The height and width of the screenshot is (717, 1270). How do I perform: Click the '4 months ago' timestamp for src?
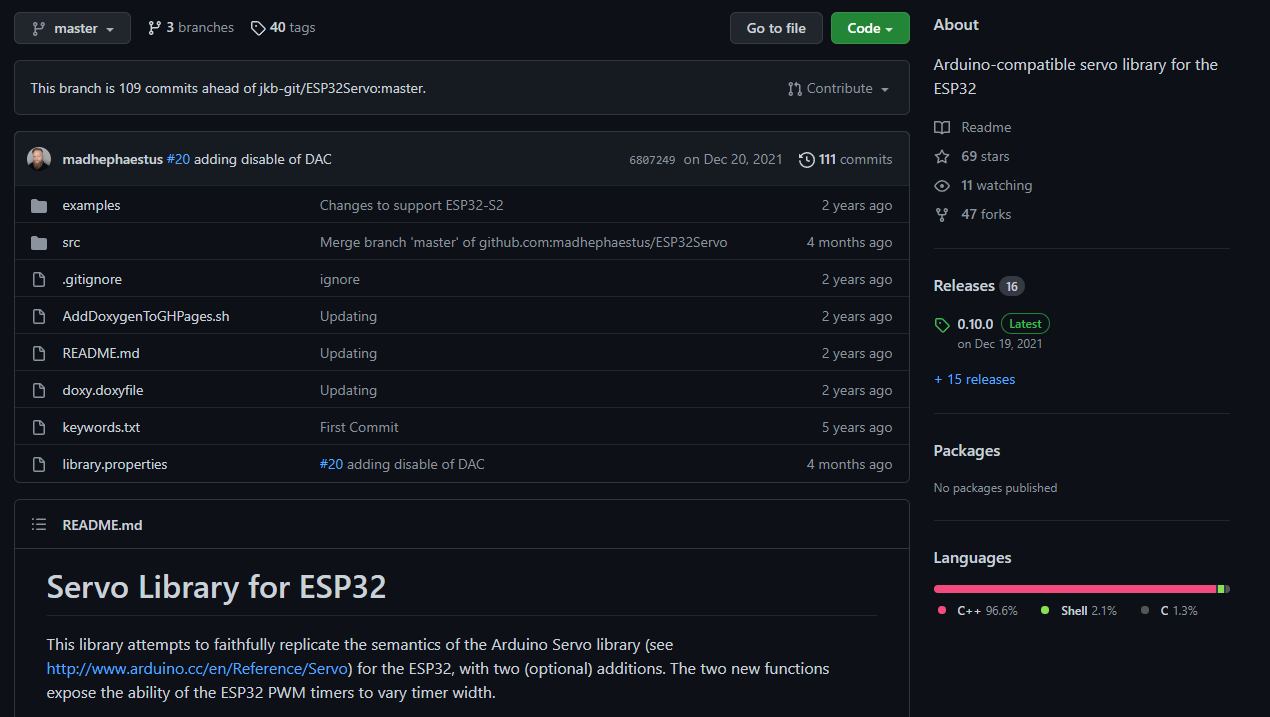tap(850, 243)
